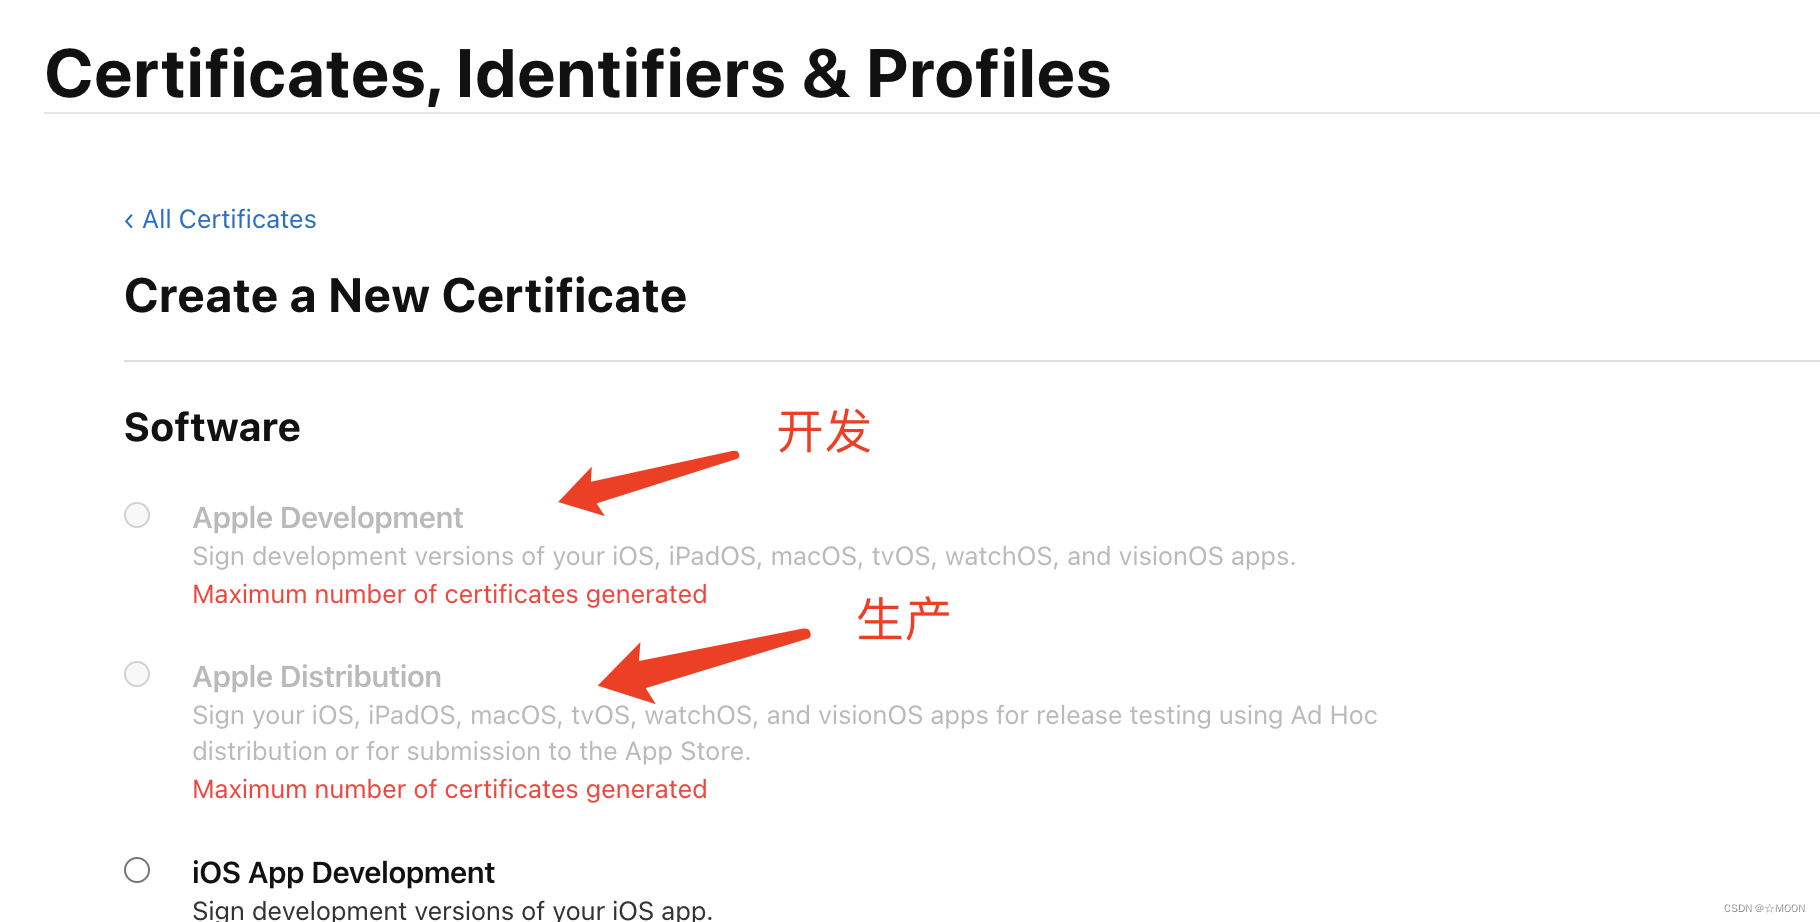Image resolution: width=1820 pixels, height=922 pixels.
Task: Click the red 生产 annotation text
Action: click(x=903, y=619)
